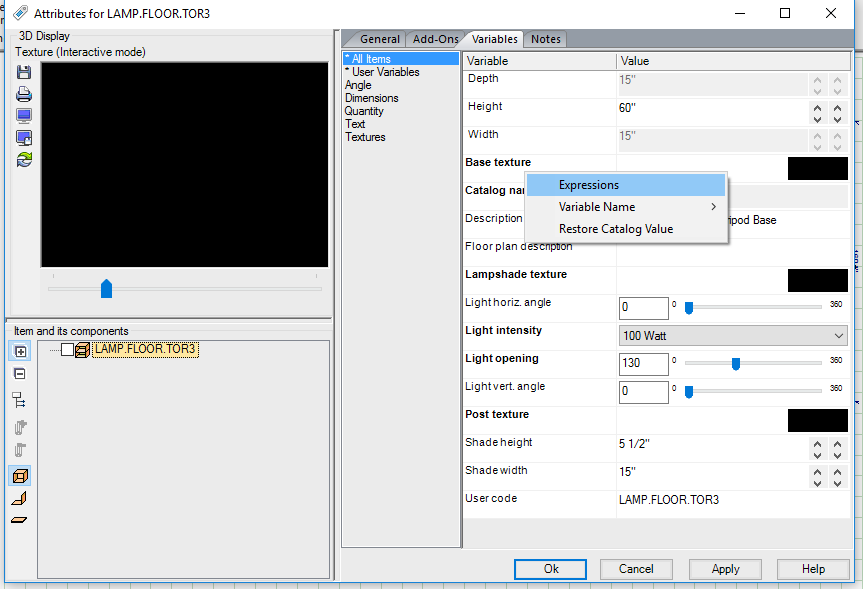Check the LAMP.FLOOR.TOR3 checkbox
The image size is (863, 589).
coord(67,350)
